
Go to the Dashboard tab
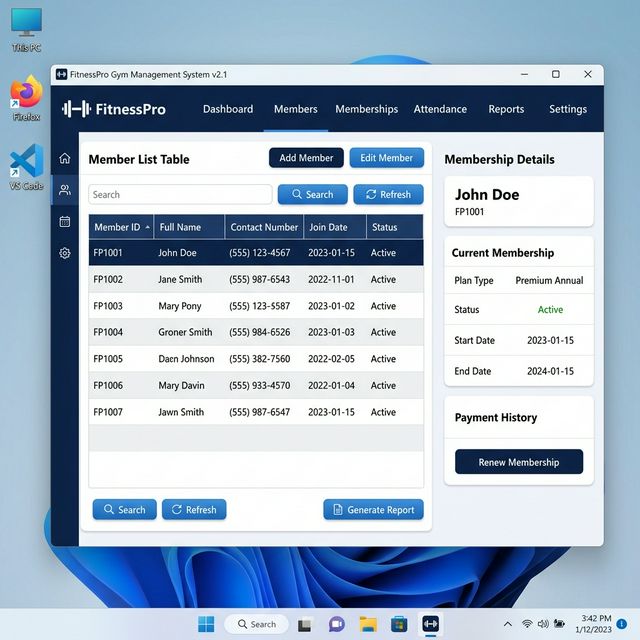coord(228,109)
